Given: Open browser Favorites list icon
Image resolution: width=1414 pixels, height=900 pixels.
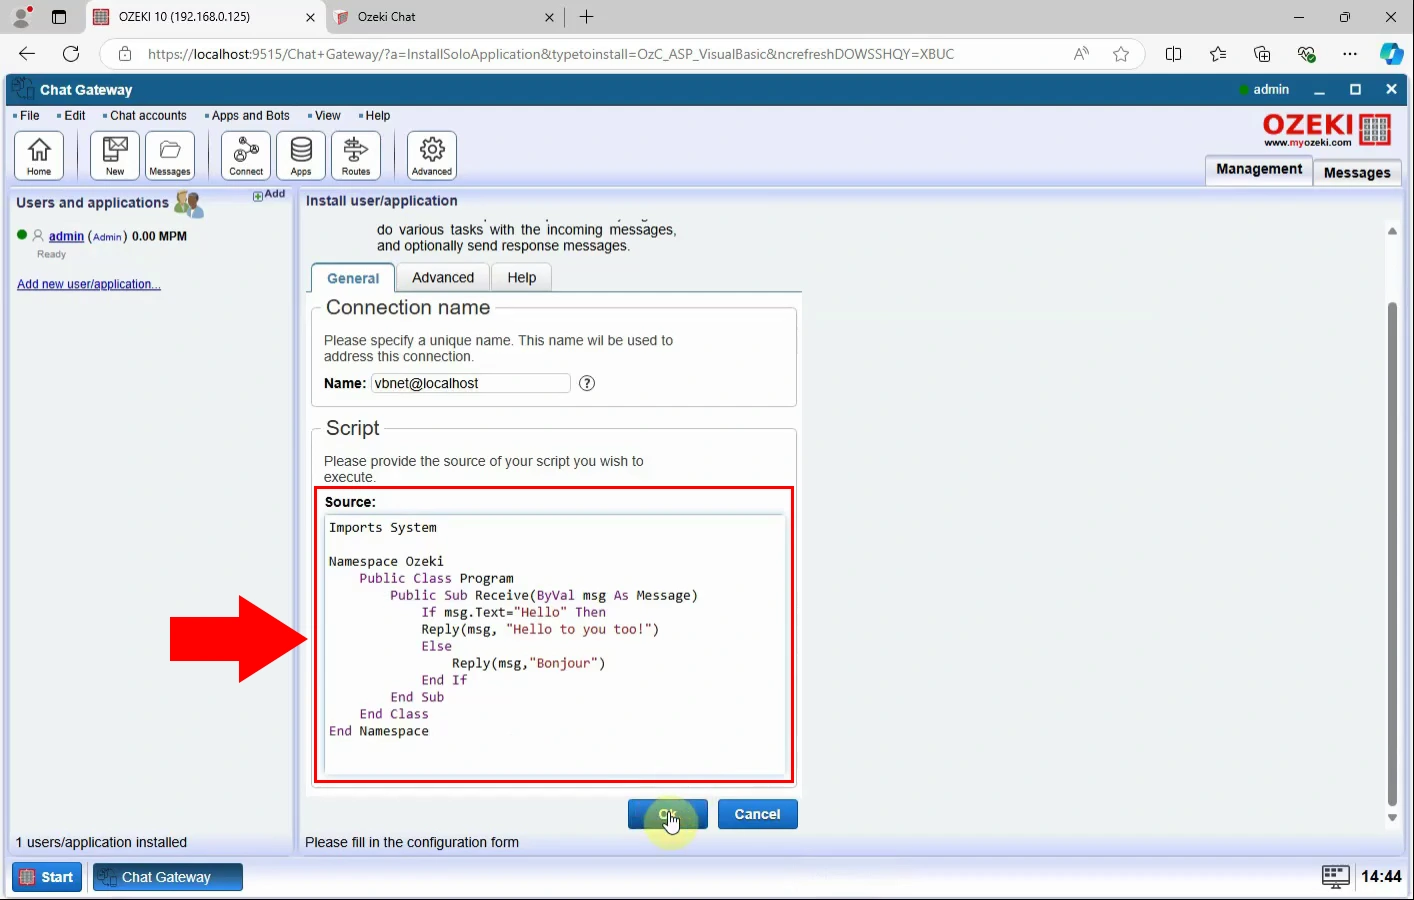Looking at the screenshot, I should (1218, 54).
